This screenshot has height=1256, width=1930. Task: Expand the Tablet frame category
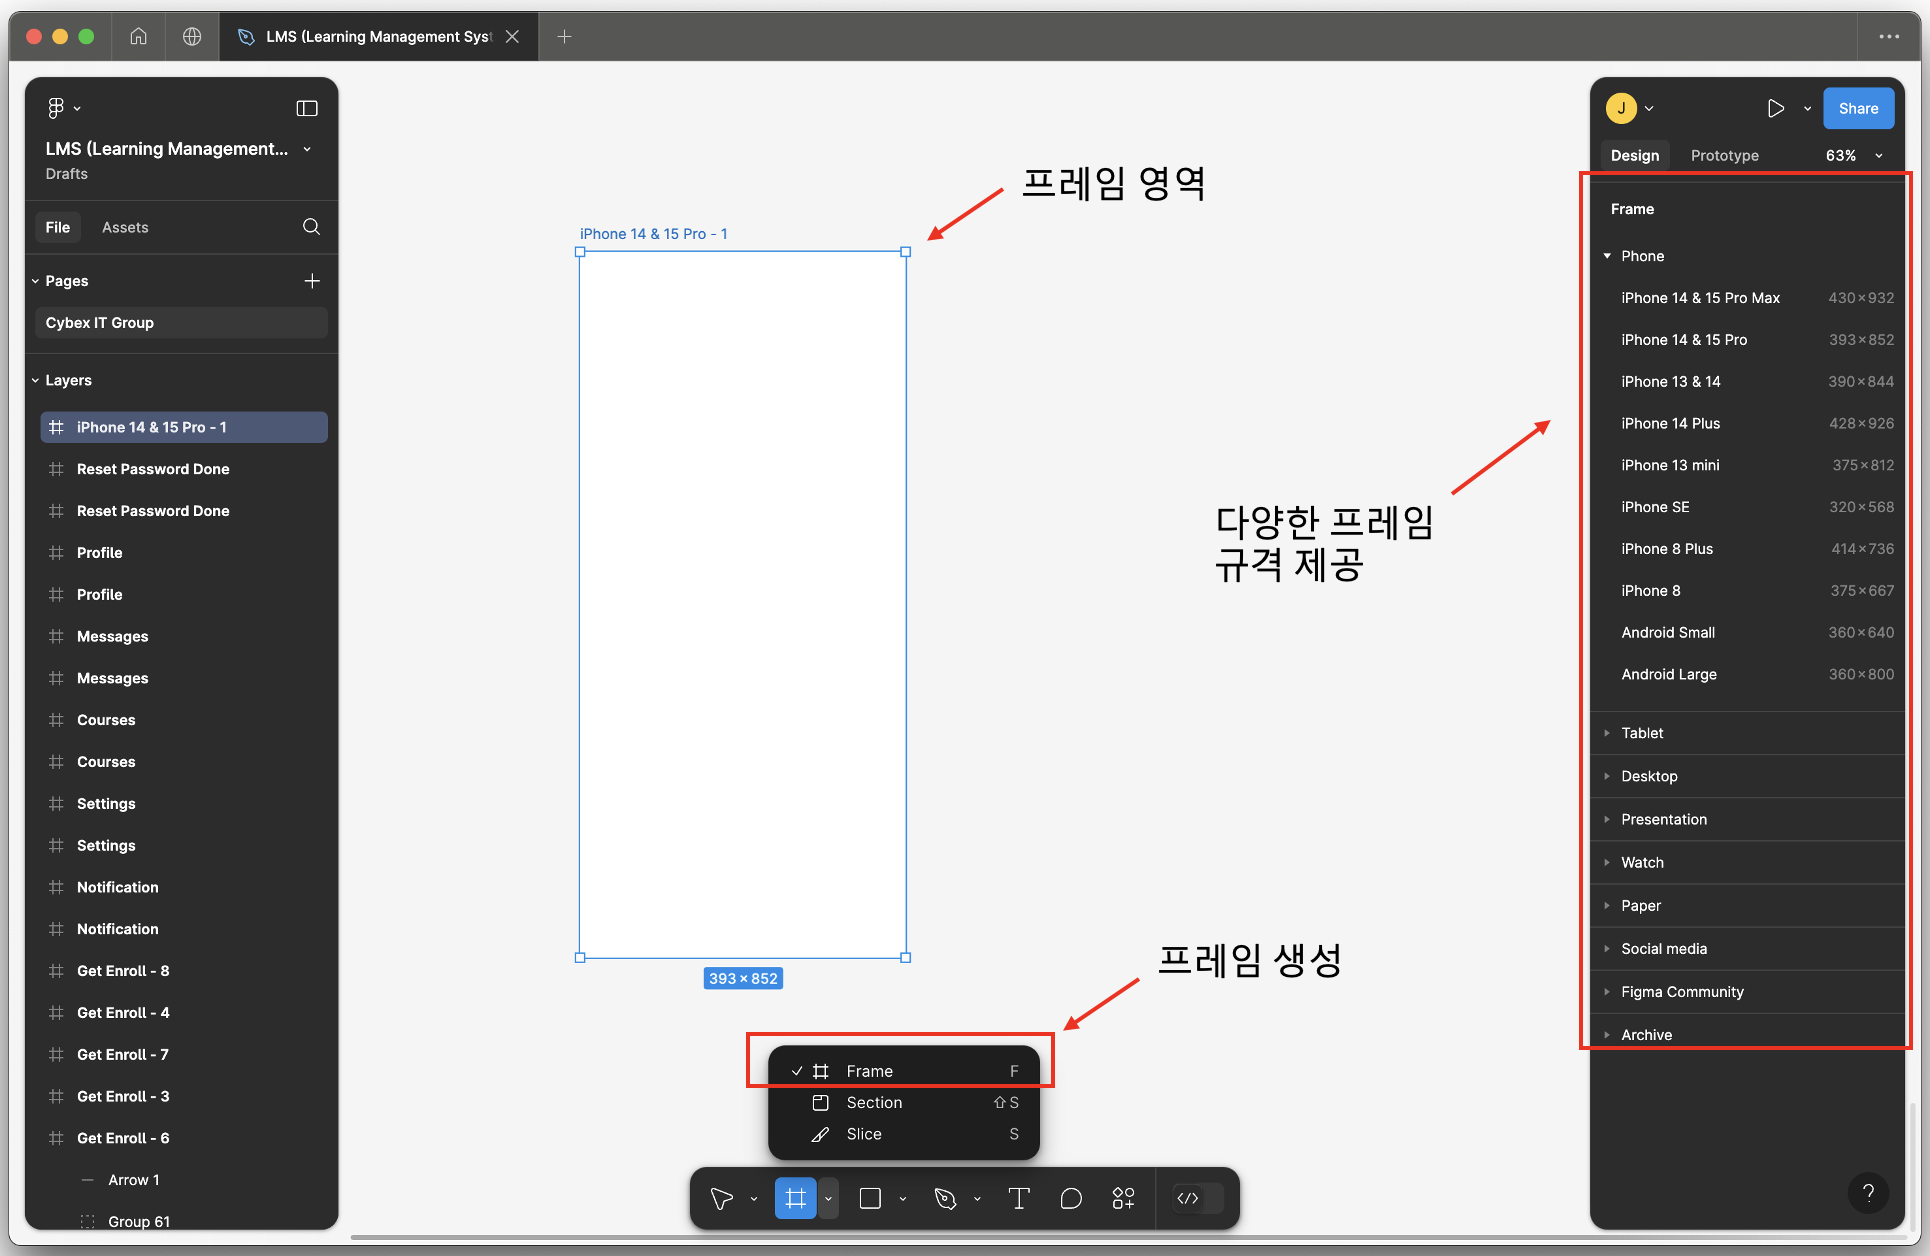coord(1607,733)
